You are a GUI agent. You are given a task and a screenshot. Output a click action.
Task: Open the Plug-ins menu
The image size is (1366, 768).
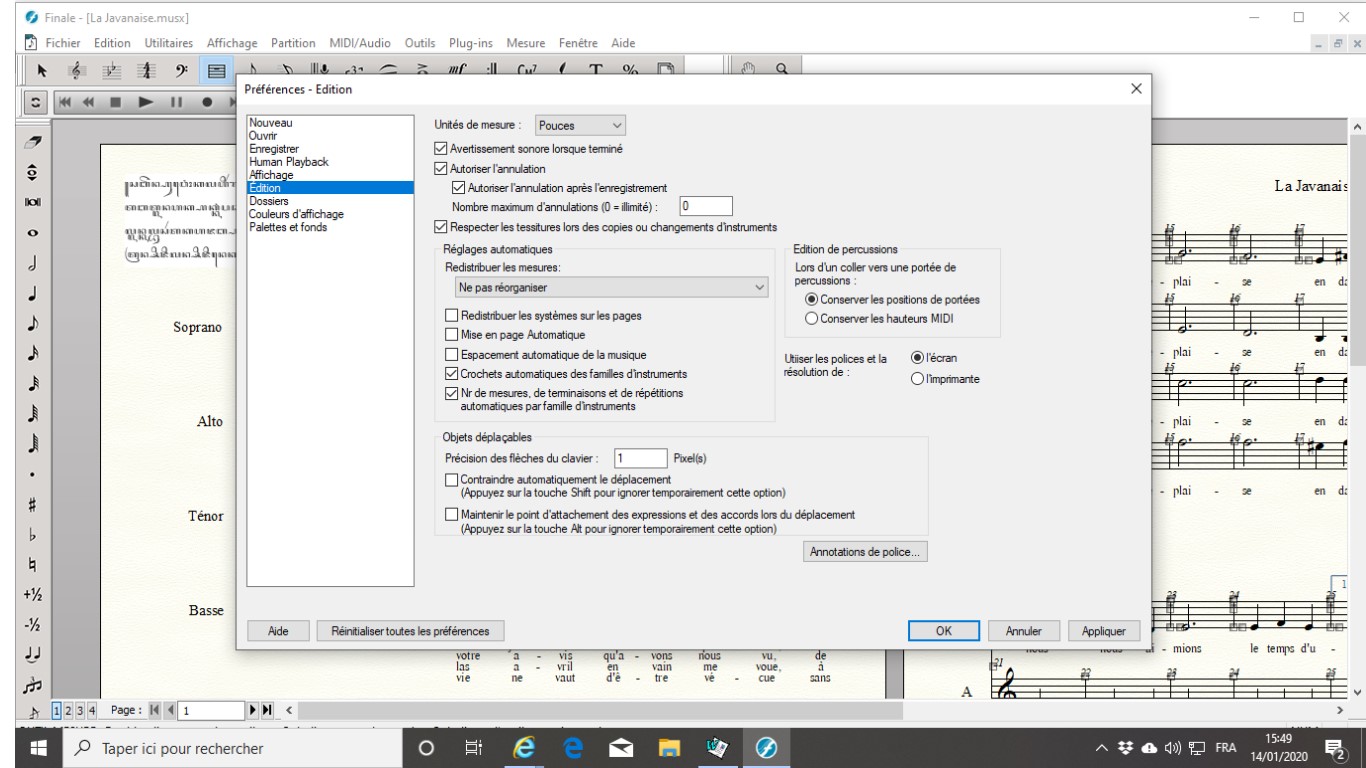coord(473,43)
